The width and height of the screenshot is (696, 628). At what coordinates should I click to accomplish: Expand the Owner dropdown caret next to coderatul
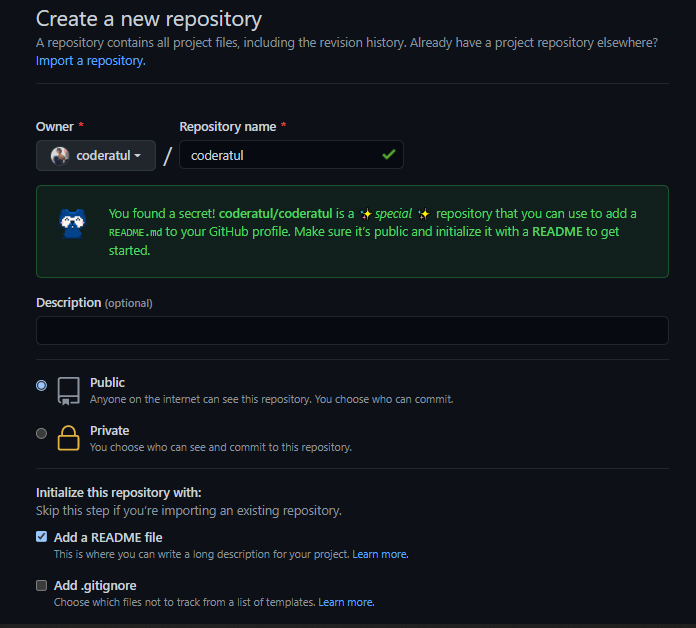pos(138,156)
